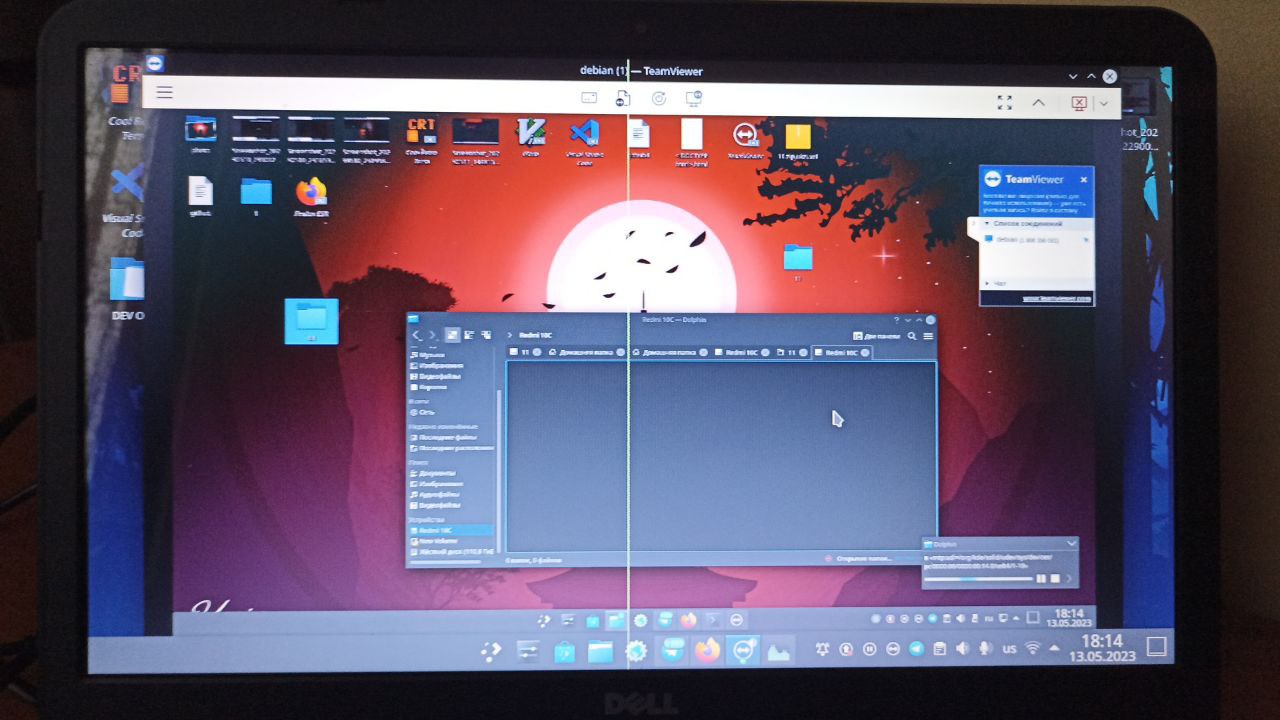Open Музыка in the Dolphin places sidebar
Screen dimensions: 1280x720
click(427, 355)
